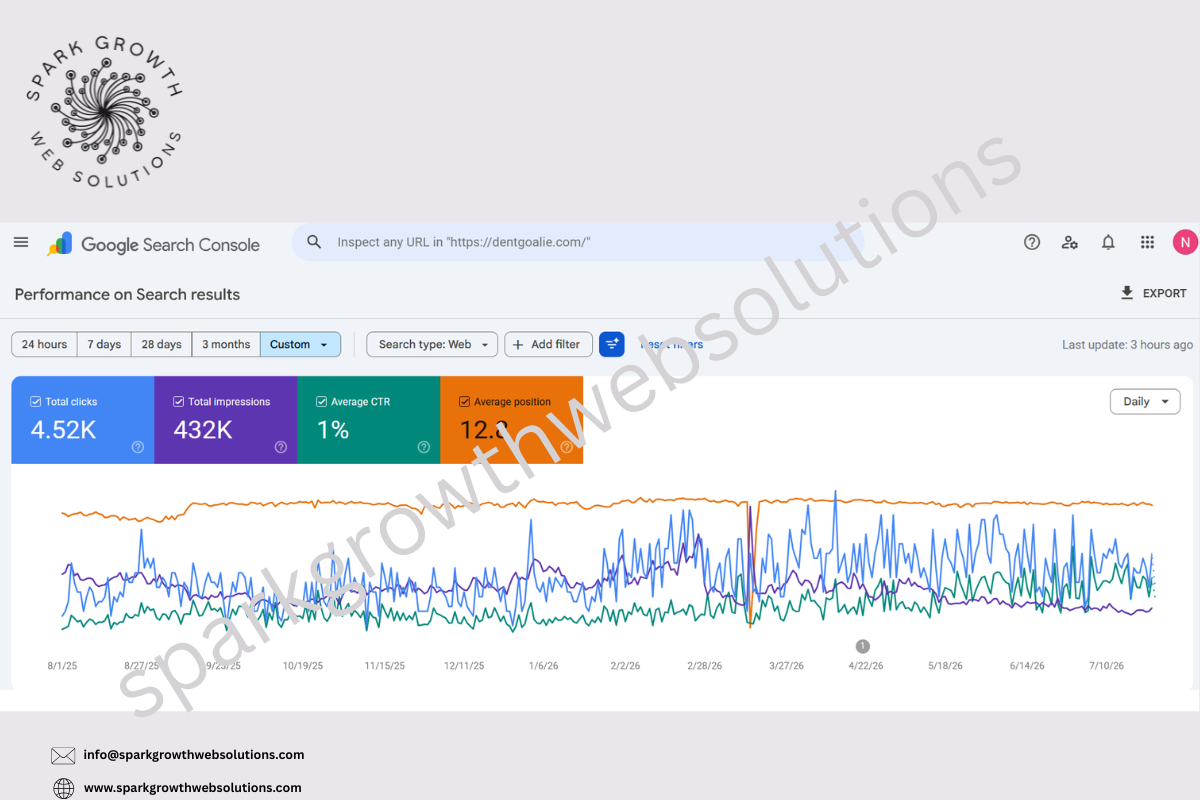Click the EXPORT button
This screenshot has width=1200, height=800.
(1153, 293)
